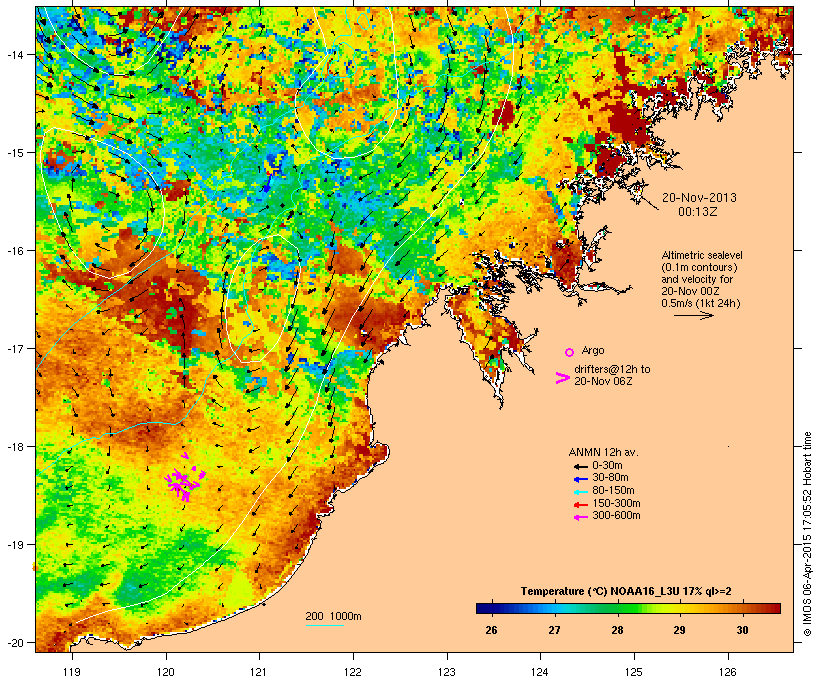Screen dimensions: 820x680
Task: Click the colorbar tick value 30
Action: pos(742,630)
